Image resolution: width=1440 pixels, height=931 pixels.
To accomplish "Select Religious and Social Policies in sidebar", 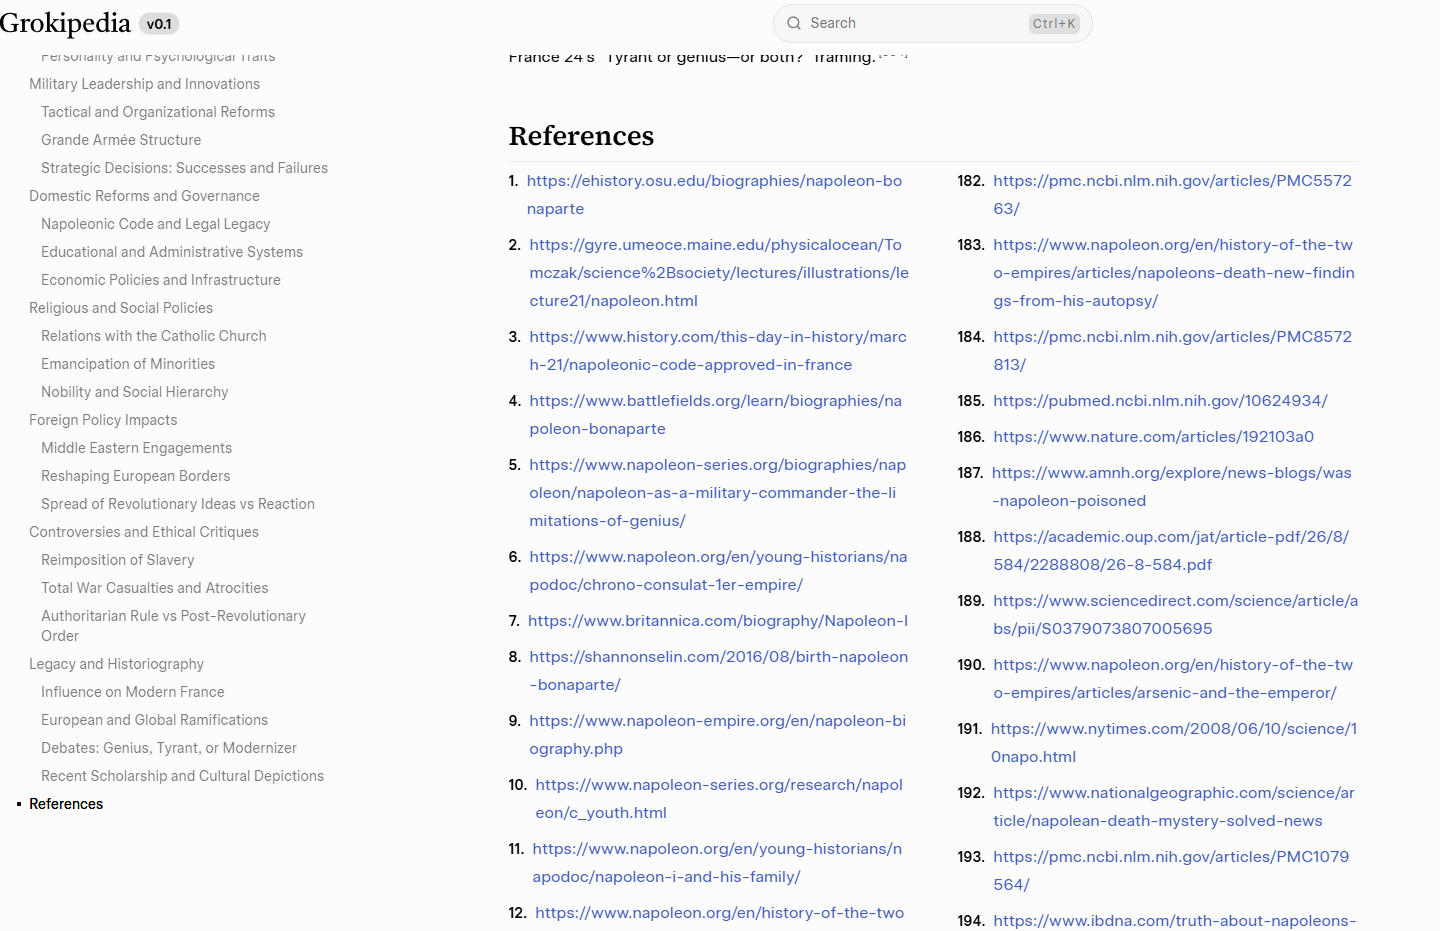I will point(121,308).
